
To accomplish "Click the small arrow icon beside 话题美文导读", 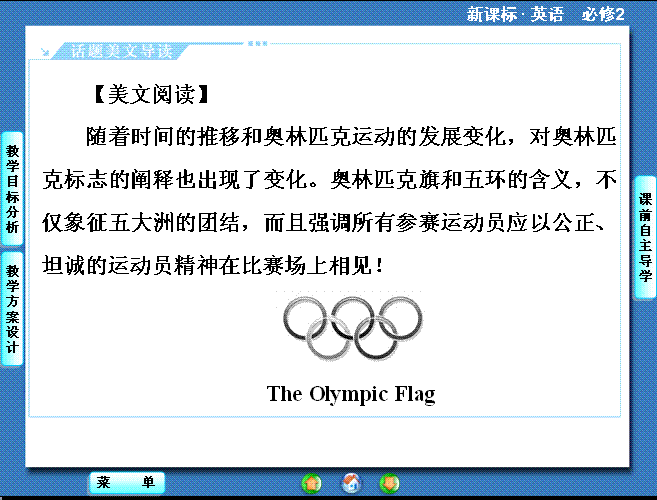I will click(45, 52).
